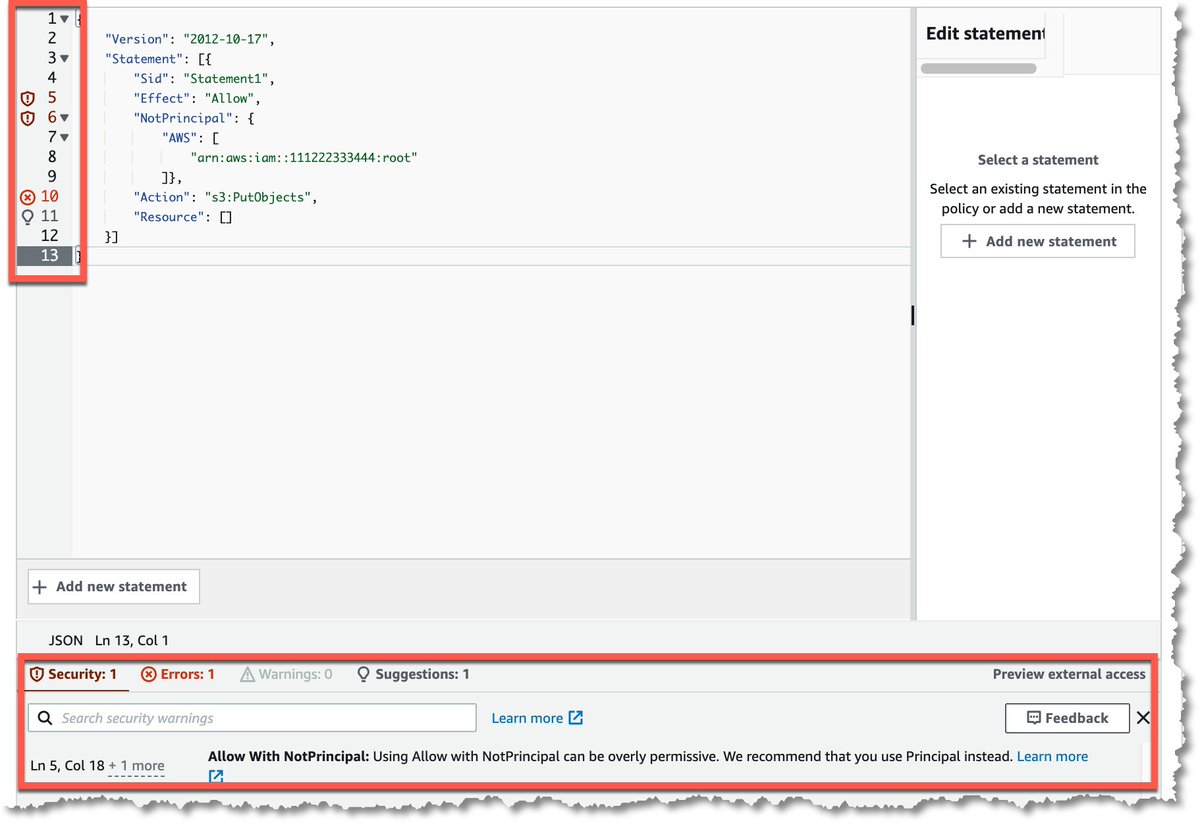Open Learn more link in NotPrincipal warning
Screen dimensions: 1200x823
click(x=1052, y=757)
